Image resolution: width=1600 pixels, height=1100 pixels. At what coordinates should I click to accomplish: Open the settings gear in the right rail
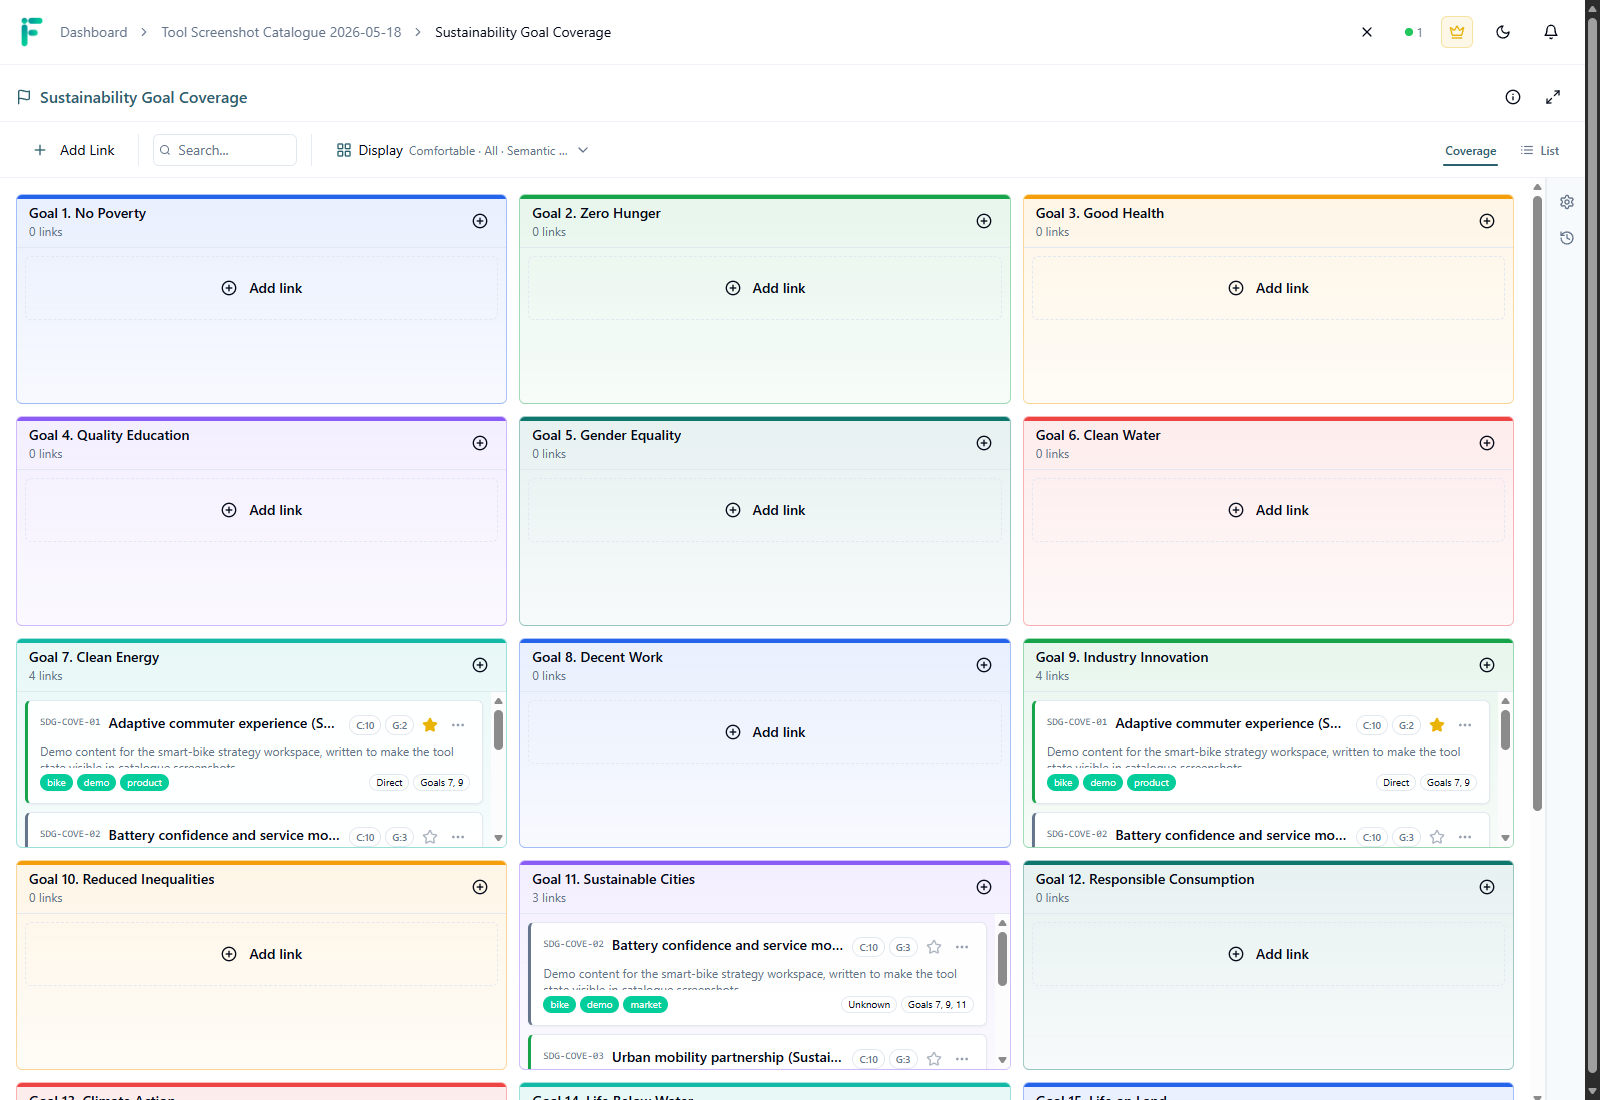coord(1567,202)
